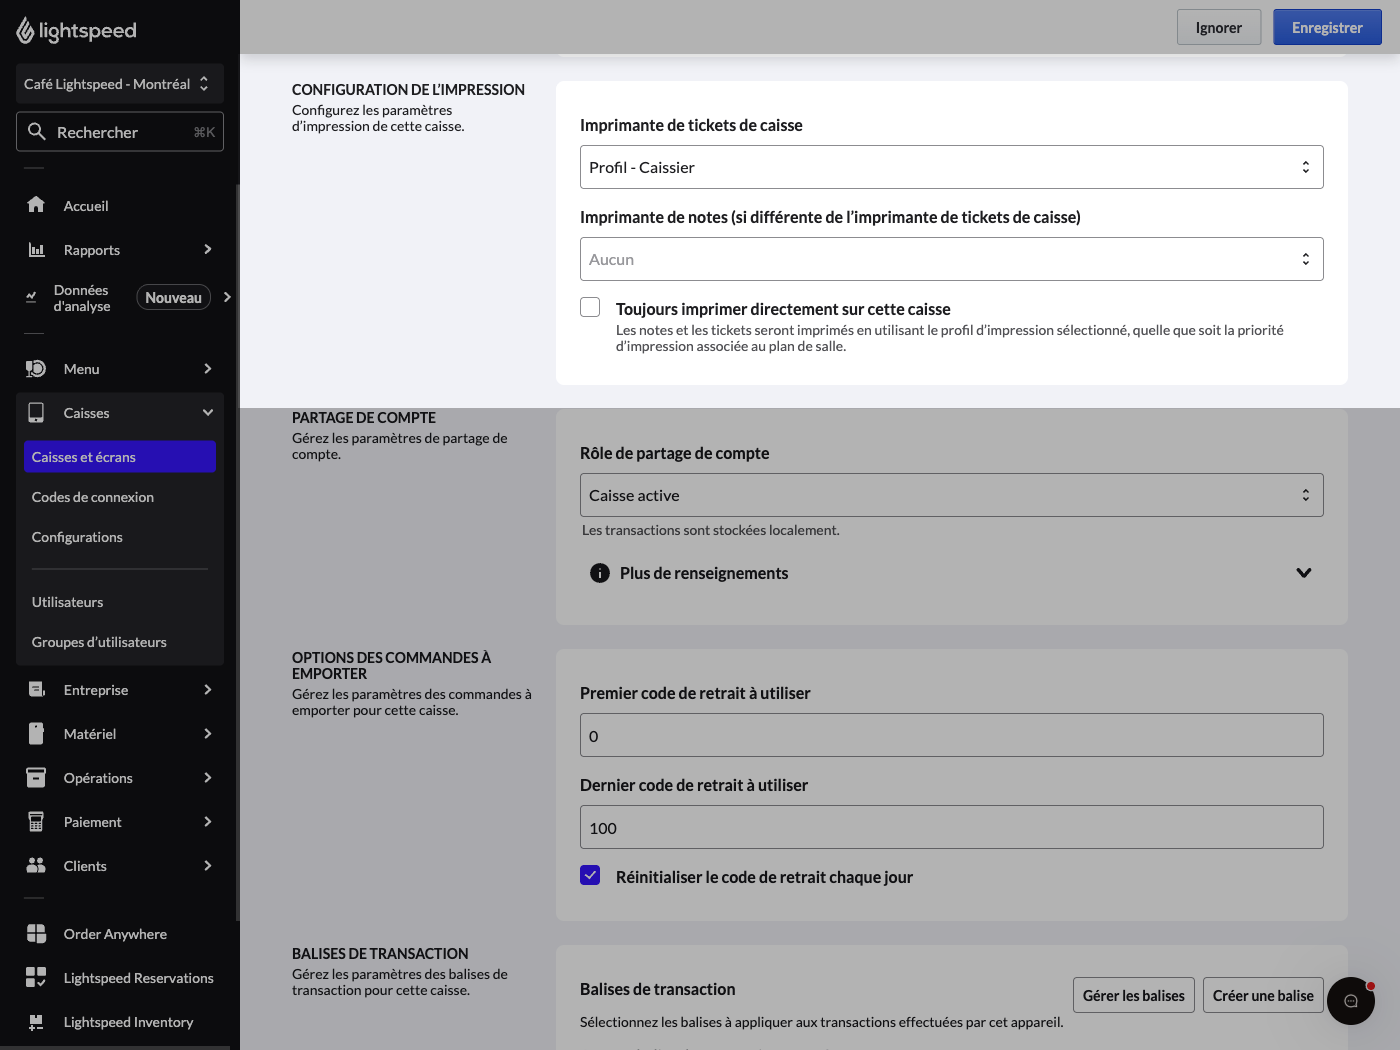Open the Imprimante de tickets de caisse dropdown
This screenshot has width=1400, height=1050.
[x=952, y=167]
